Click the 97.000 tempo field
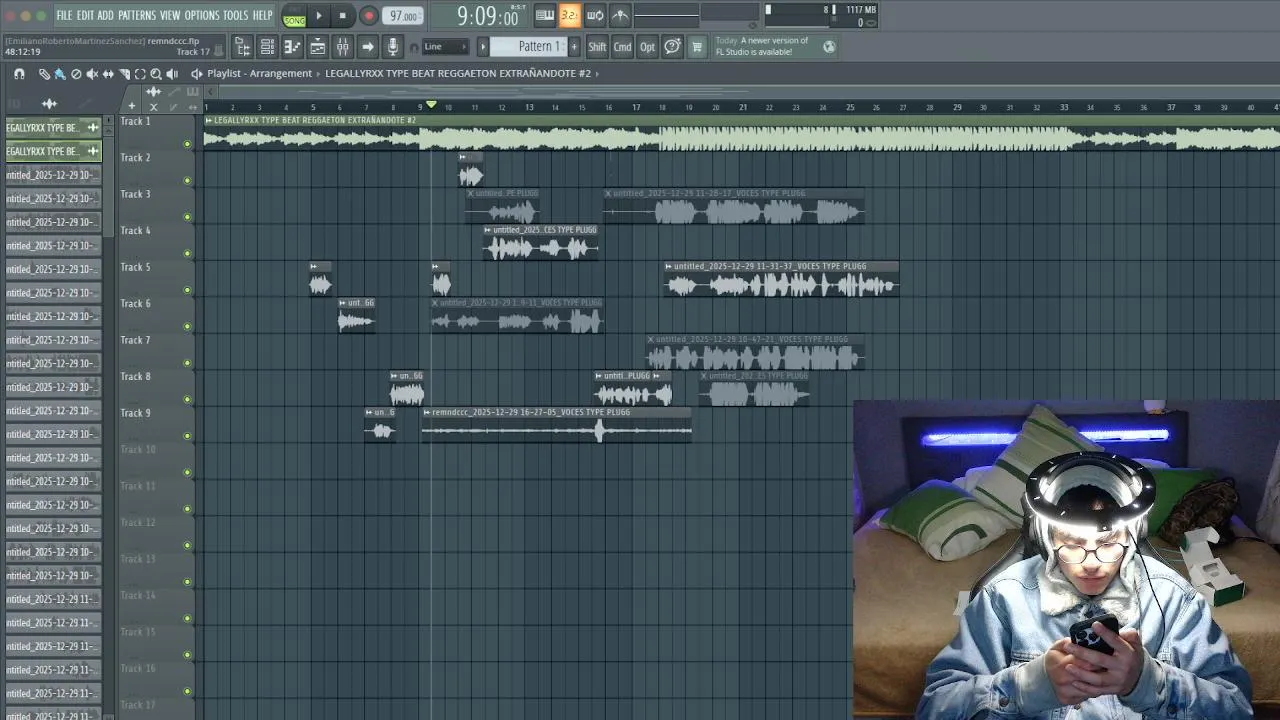This screenshot has width=1280, height=720. coord(404,16)
